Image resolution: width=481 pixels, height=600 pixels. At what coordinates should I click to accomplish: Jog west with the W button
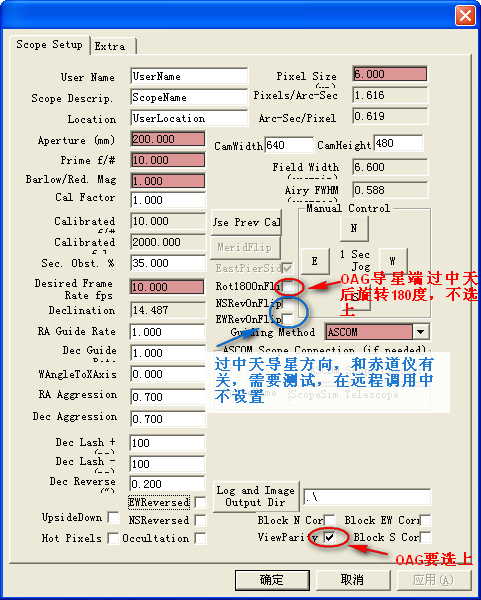pos(393,261)
